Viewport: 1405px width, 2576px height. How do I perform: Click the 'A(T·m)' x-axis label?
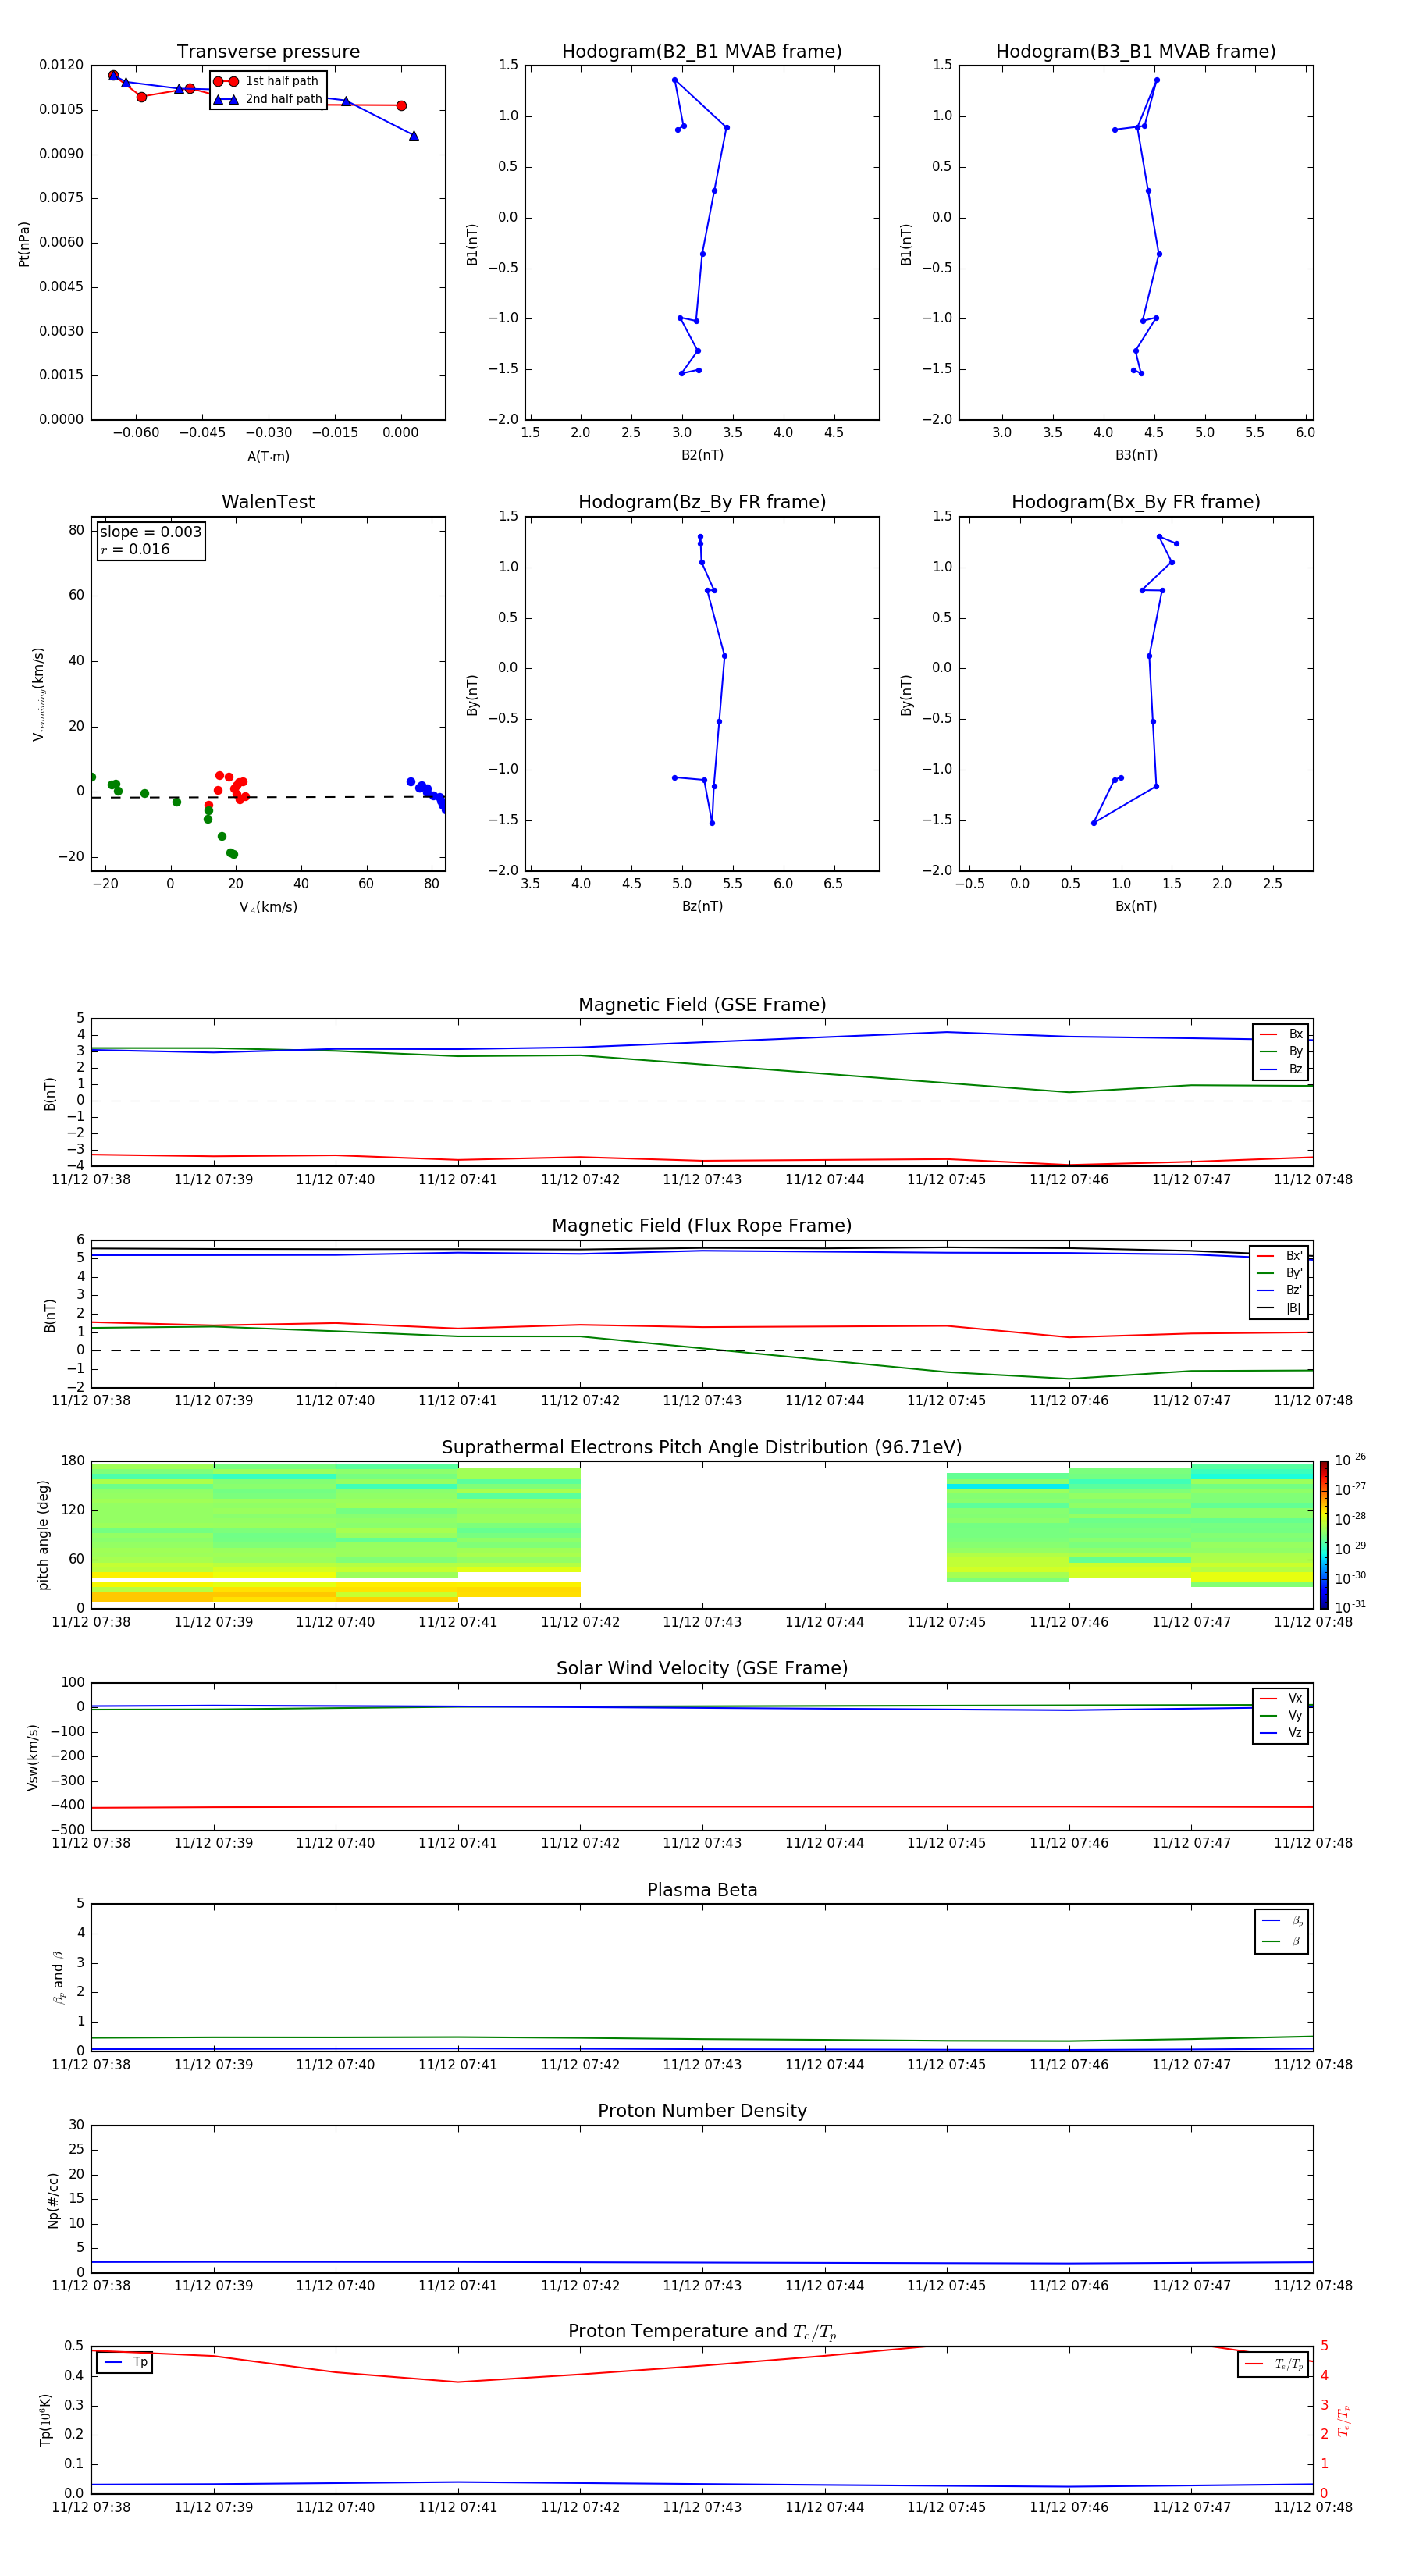point(268,457)
